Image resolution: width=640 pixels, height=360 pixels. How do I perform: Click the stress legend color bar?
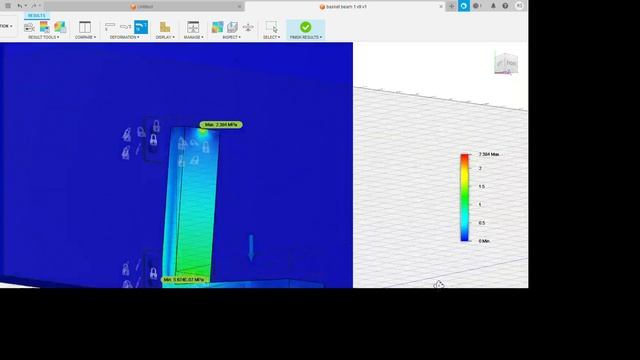(464, 198)
